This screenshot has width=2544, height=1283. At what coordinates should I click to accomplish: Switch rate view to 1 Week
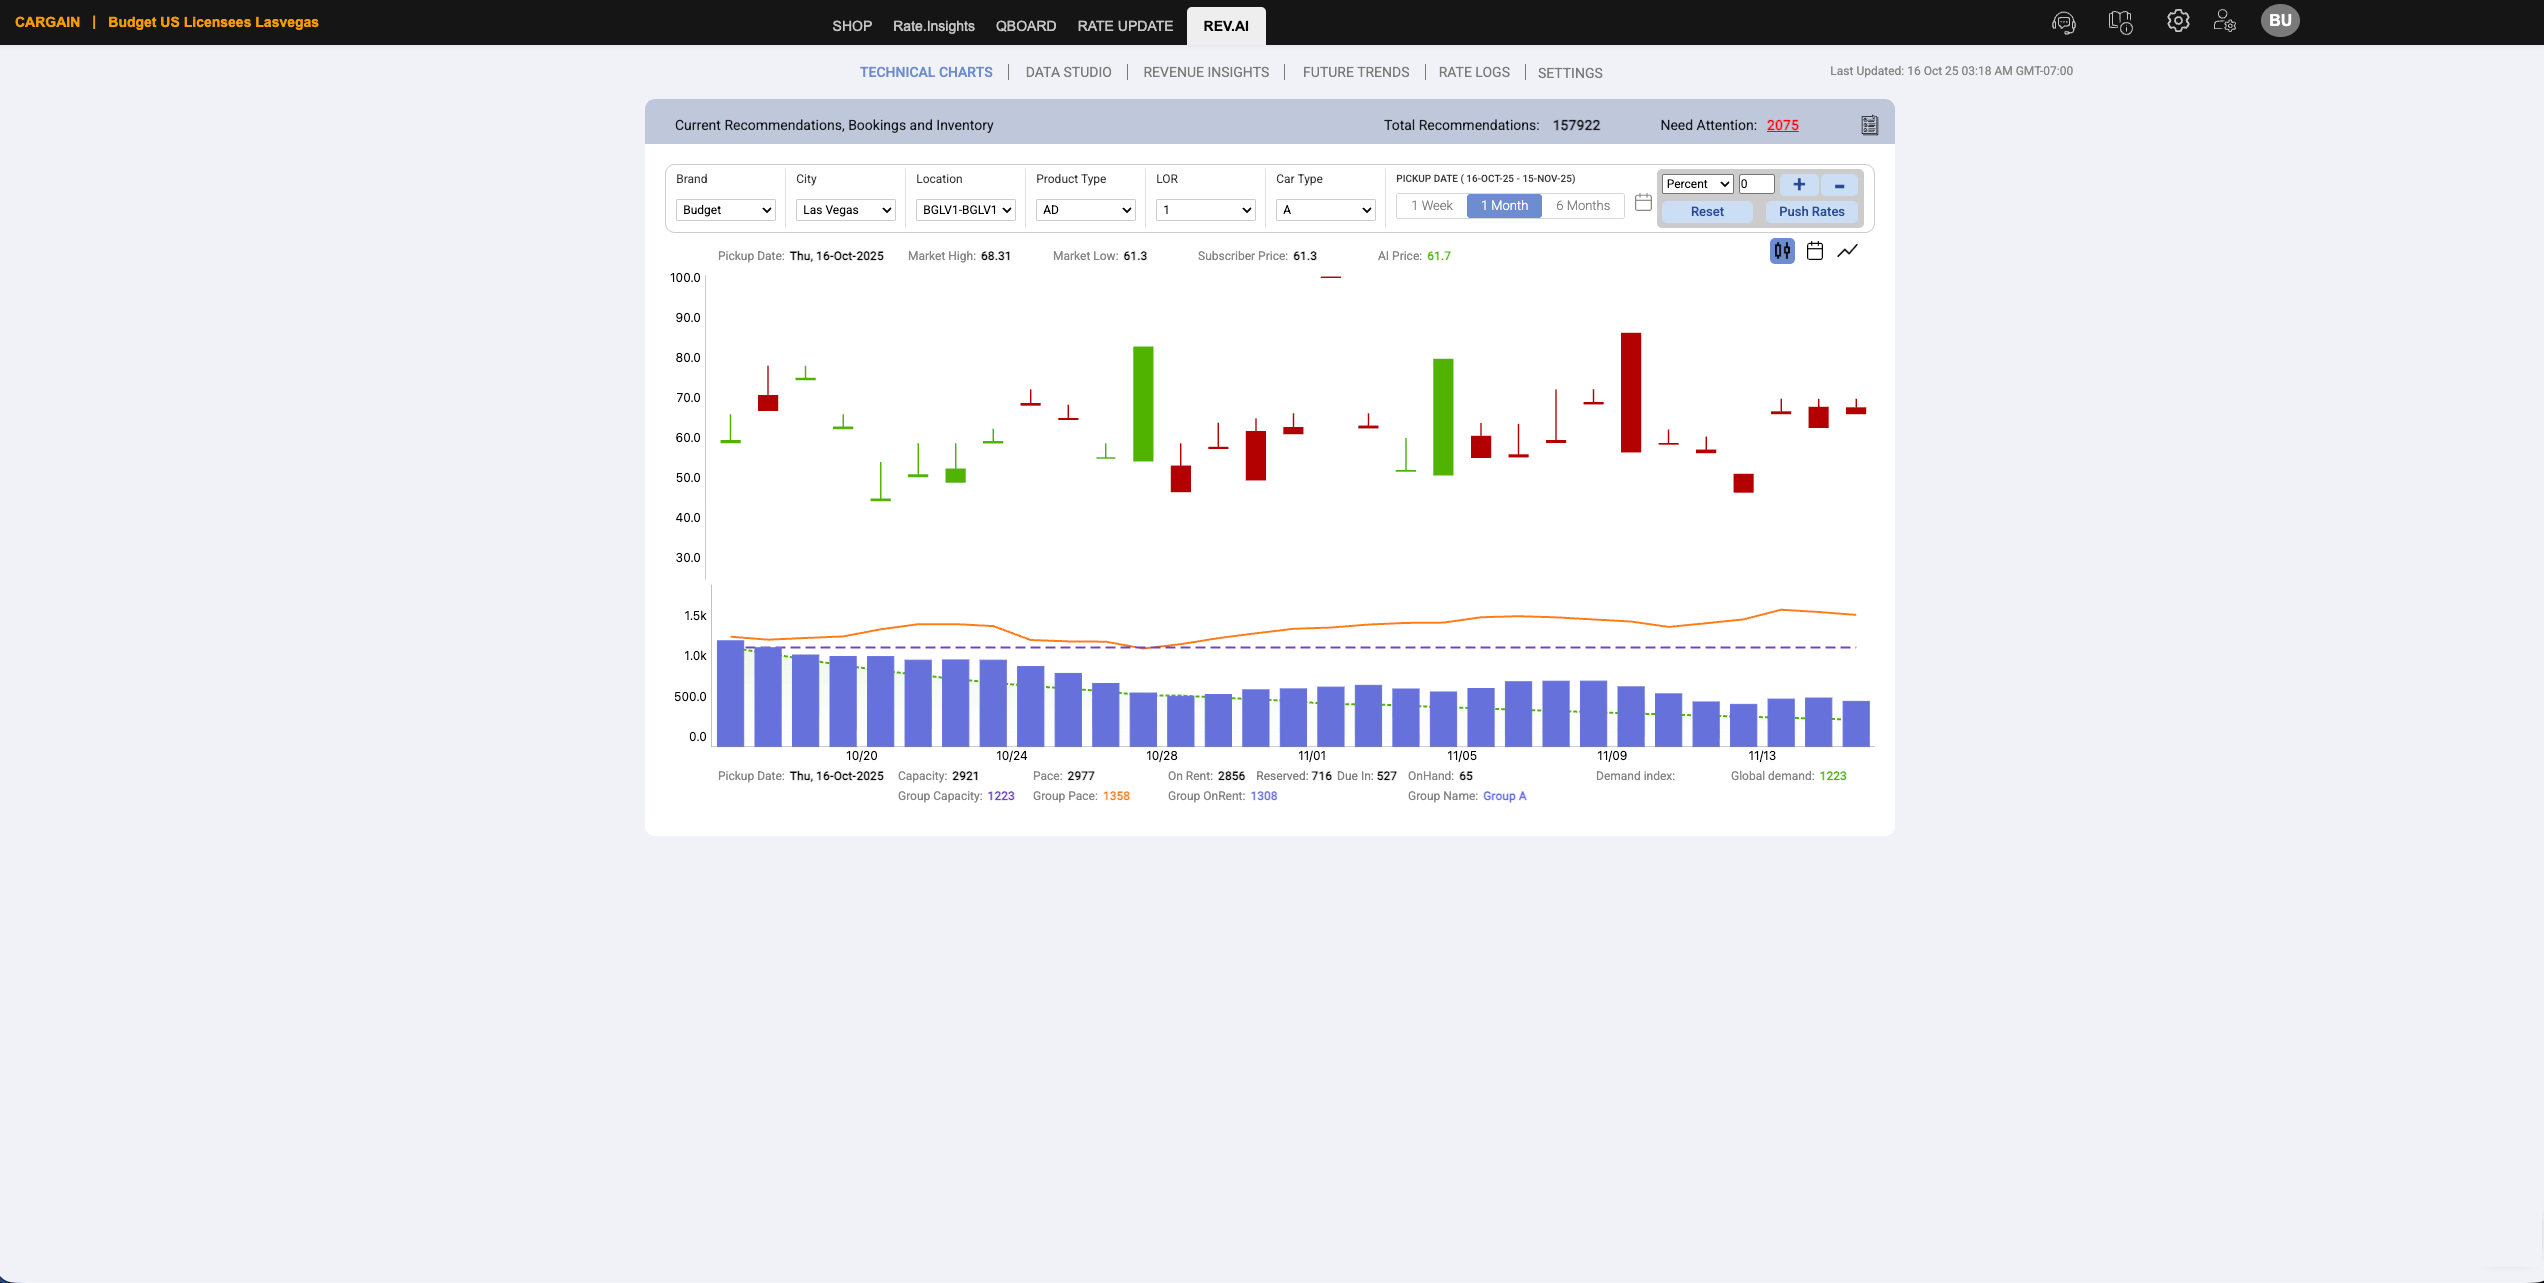coord(1429,205)
